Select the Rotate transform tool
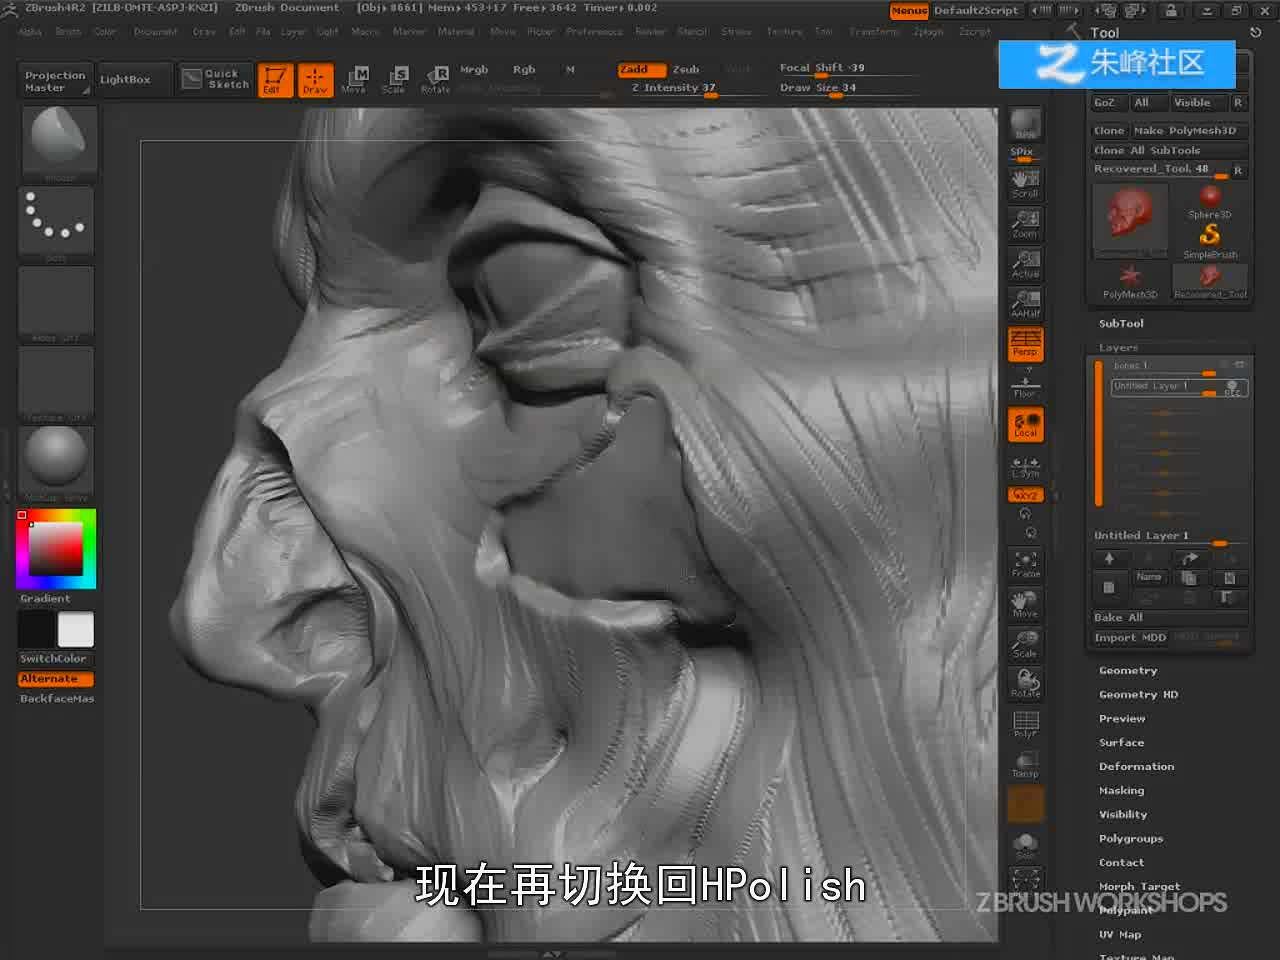 tap(435, 79)
